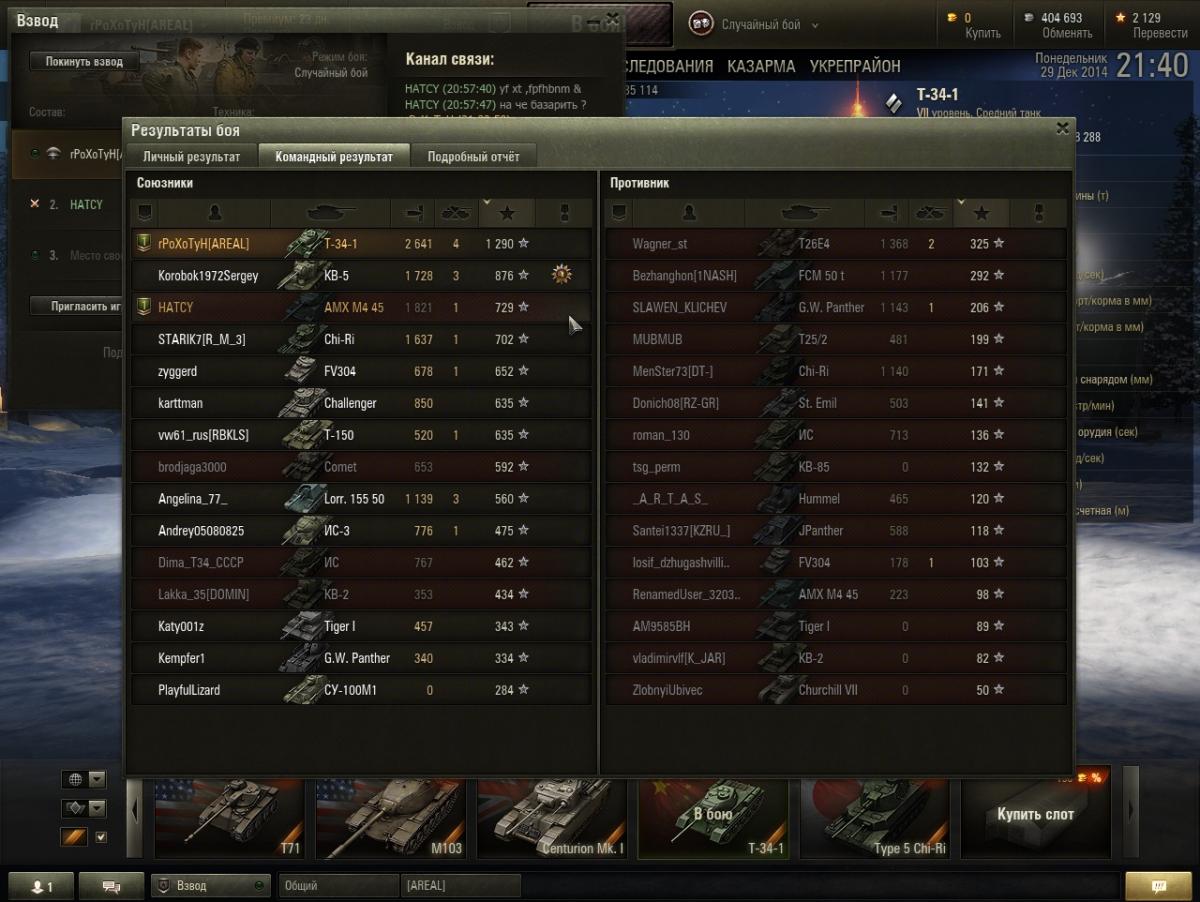This screenshot has width=1200, height=902.
Task: Sort enemies by experience star column
Action: [x=980, y=212]
